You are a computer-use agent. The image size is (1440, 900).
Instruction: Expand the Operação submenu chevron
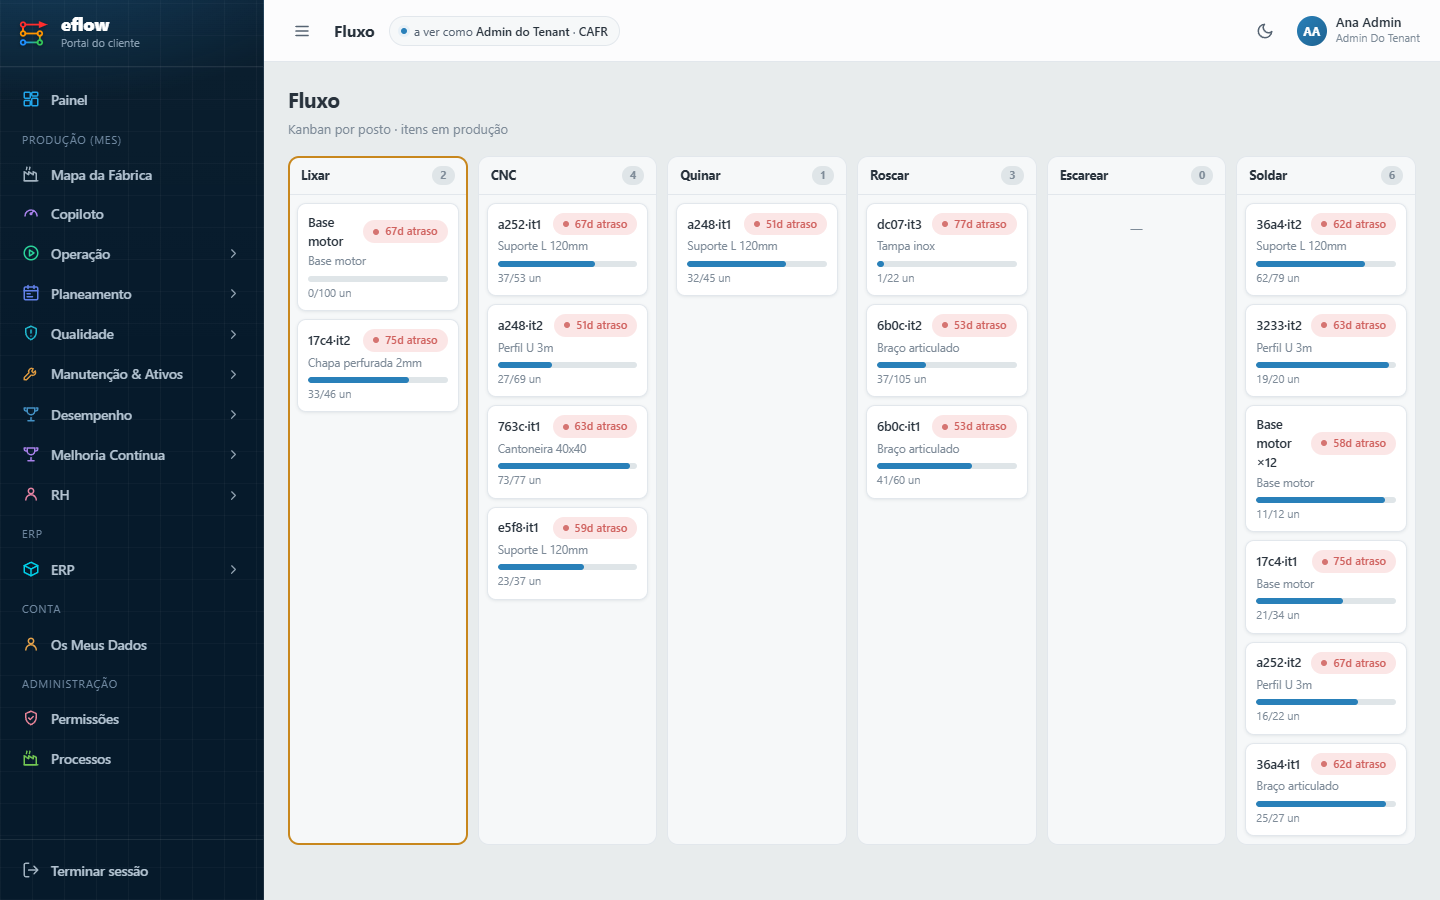(x=233, y=254)
